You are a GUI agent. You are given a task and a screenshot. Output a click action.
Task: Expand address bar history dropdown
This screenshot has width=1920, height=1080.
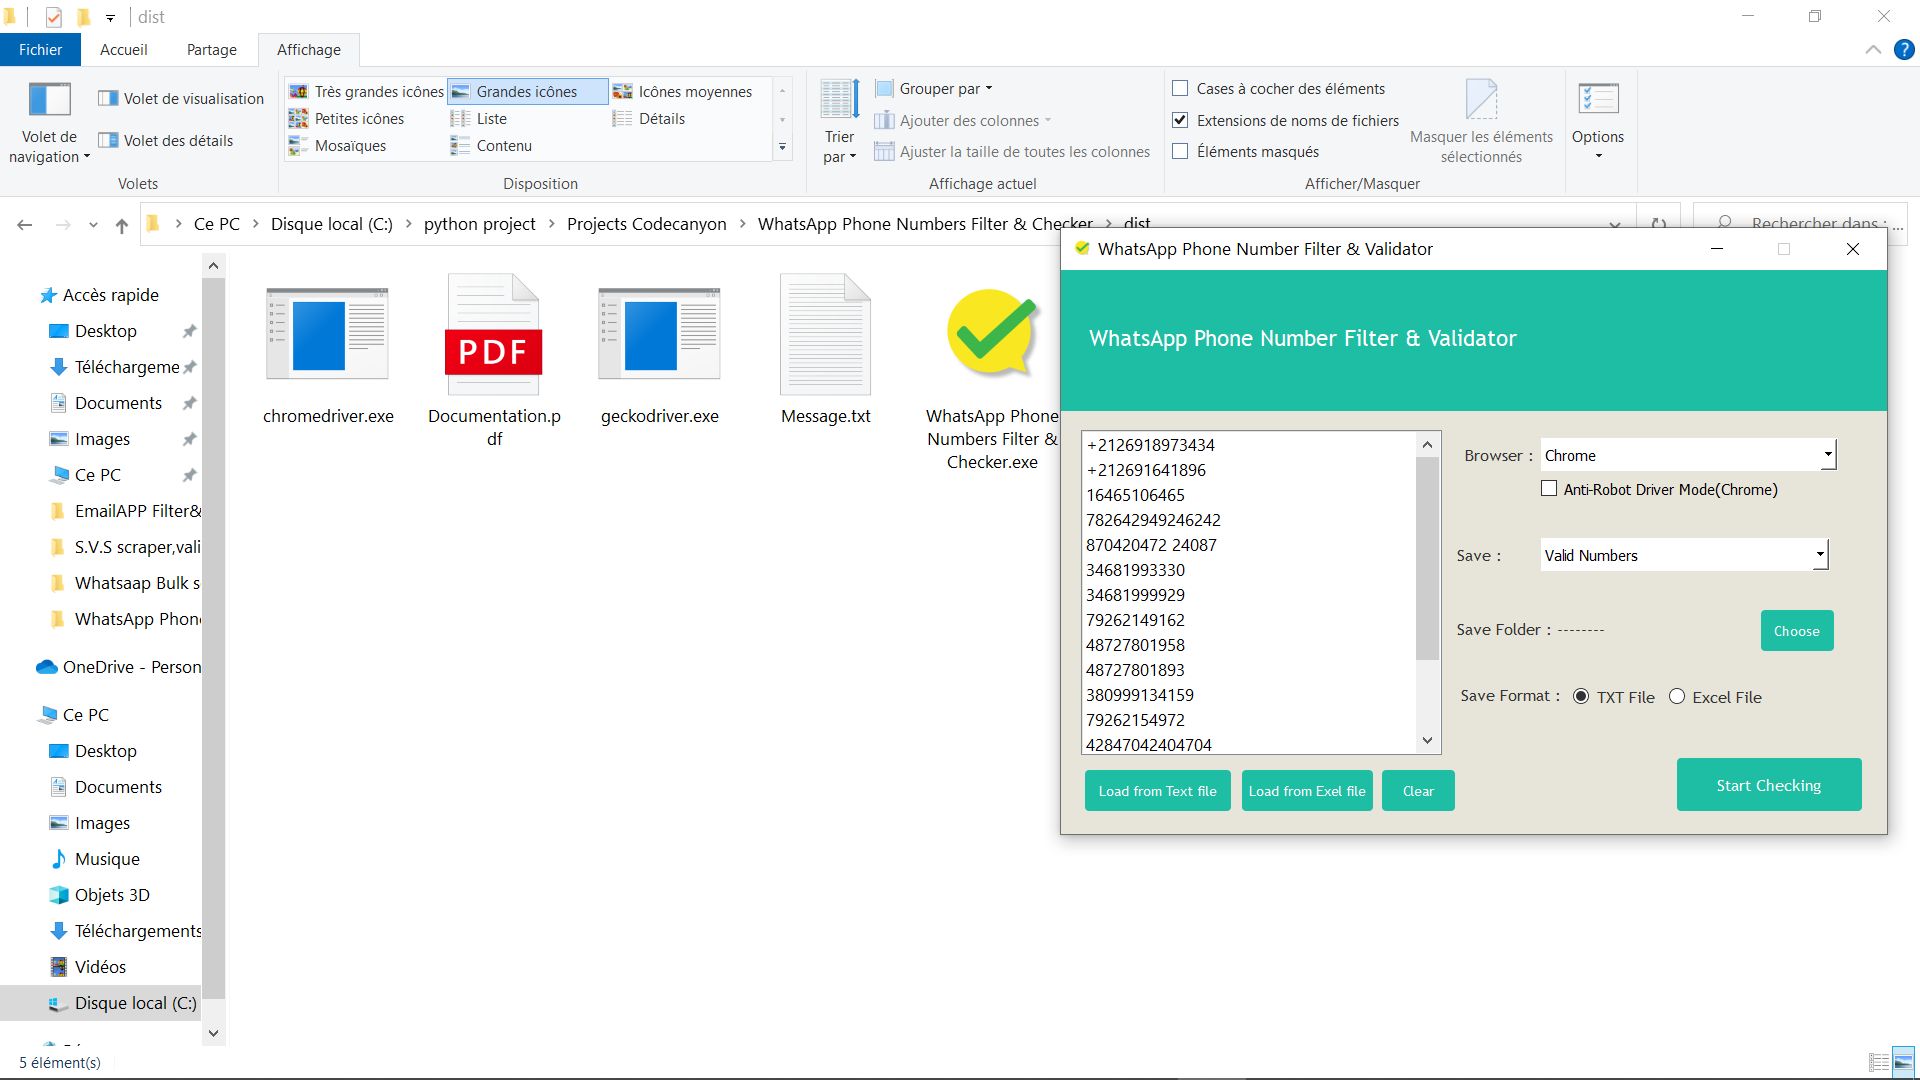(x=1615, y=225)
